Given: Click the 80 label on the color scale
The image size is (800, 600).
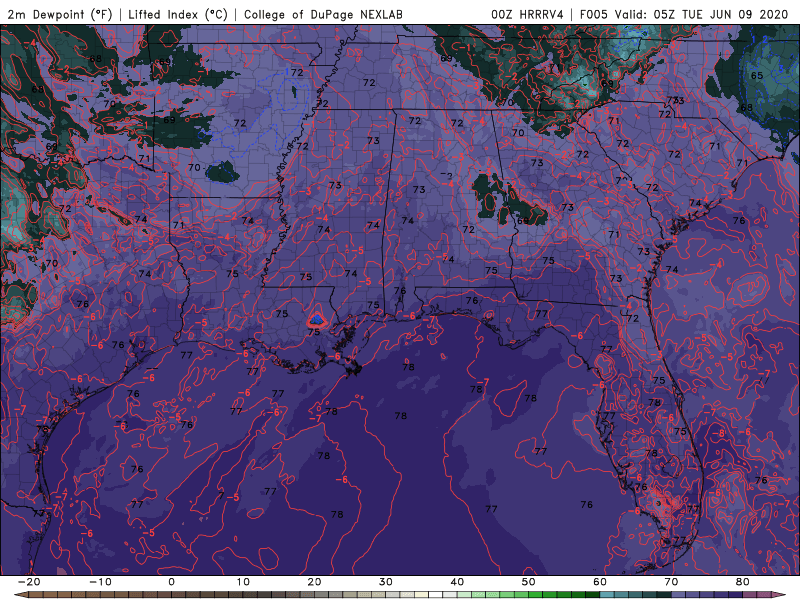Looking at the screenshot, I should [743, 582].
